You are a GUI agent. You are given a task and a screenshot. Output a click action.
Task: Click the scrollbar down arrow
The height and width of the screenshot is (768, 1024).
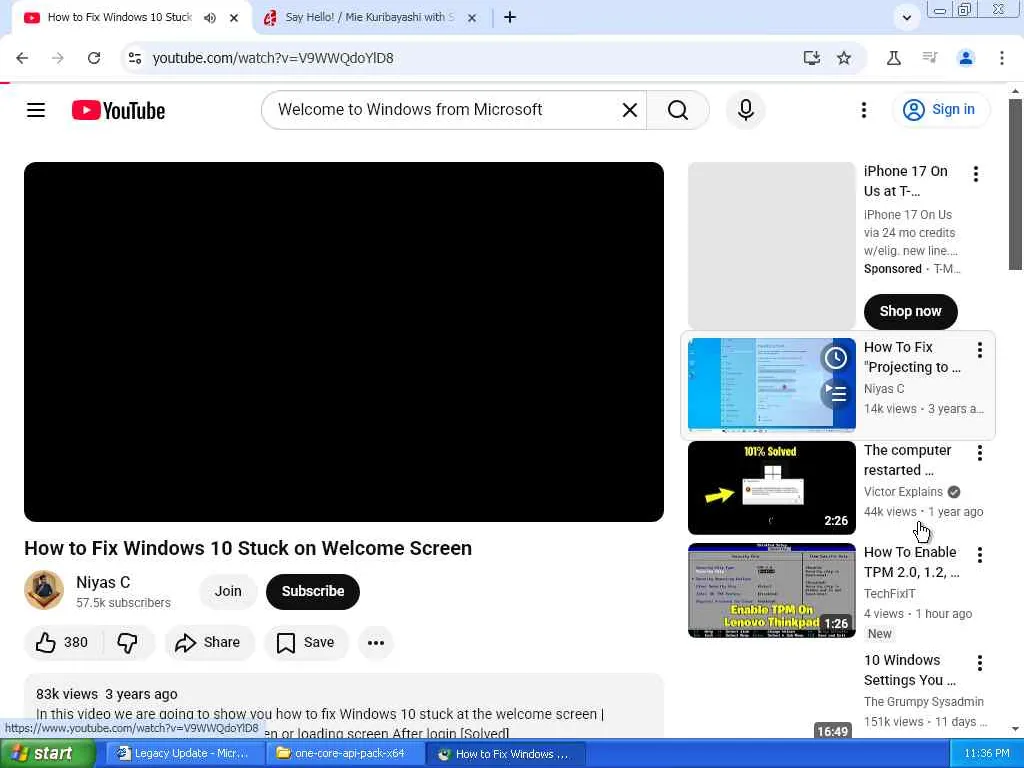coord(1016,728)
